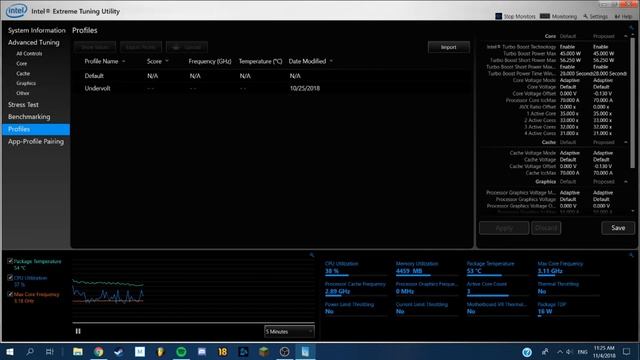Open Other under Advanced Tuning

pyautogui.click(x=23, y=93)
